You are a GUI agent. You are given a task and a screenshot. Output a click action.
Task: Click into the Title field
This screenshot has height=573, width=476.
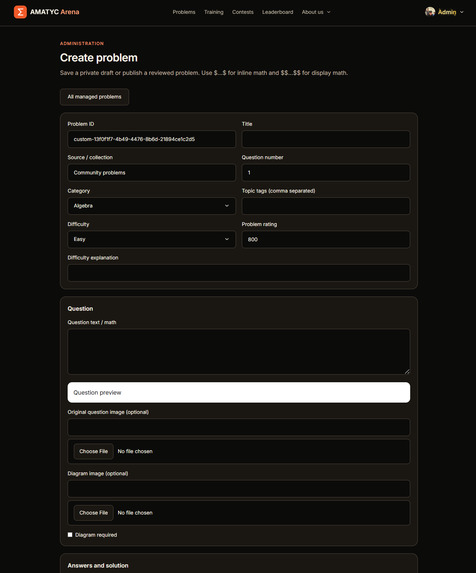click(x=325, y=139)
